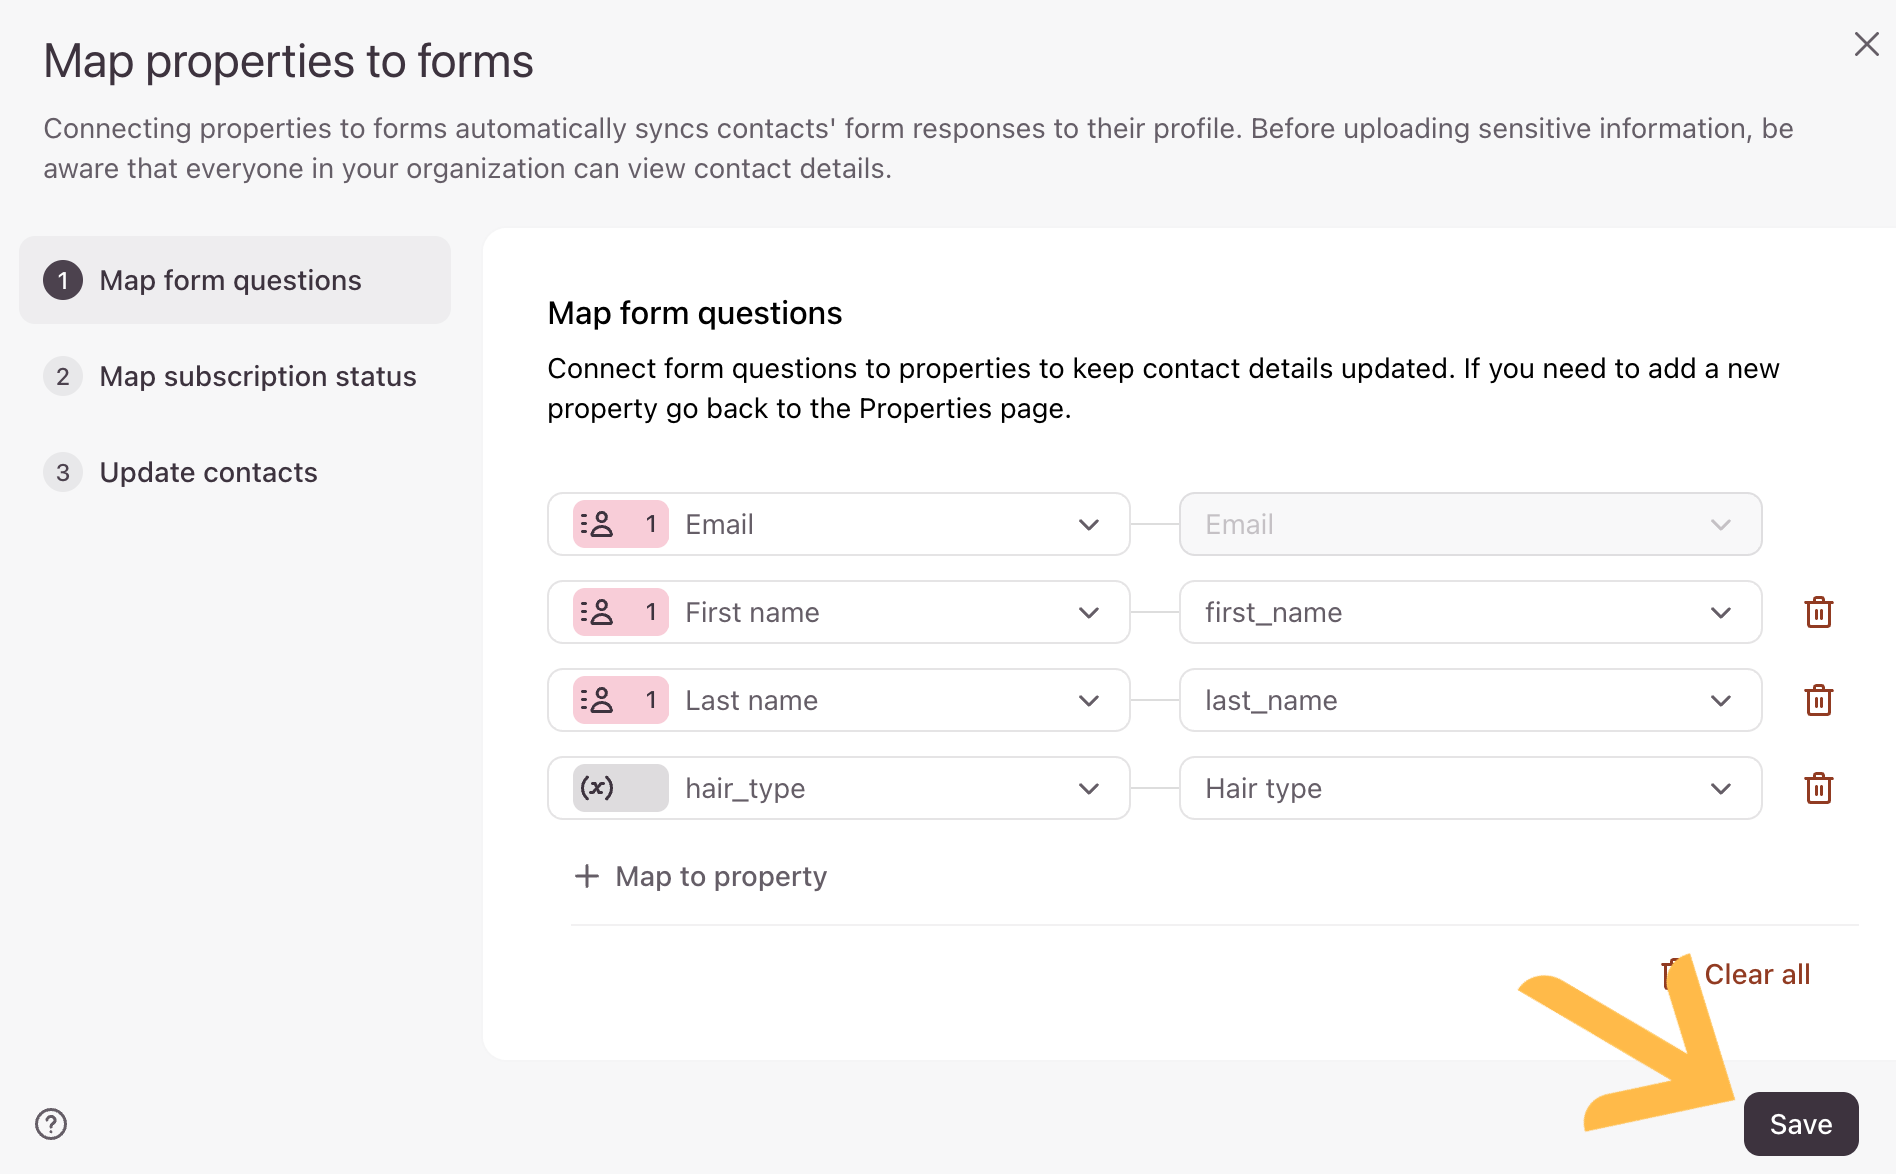Delete the last_name mapping row
Screen dimensions: 1896x1174
click(x=1818, y=700)
